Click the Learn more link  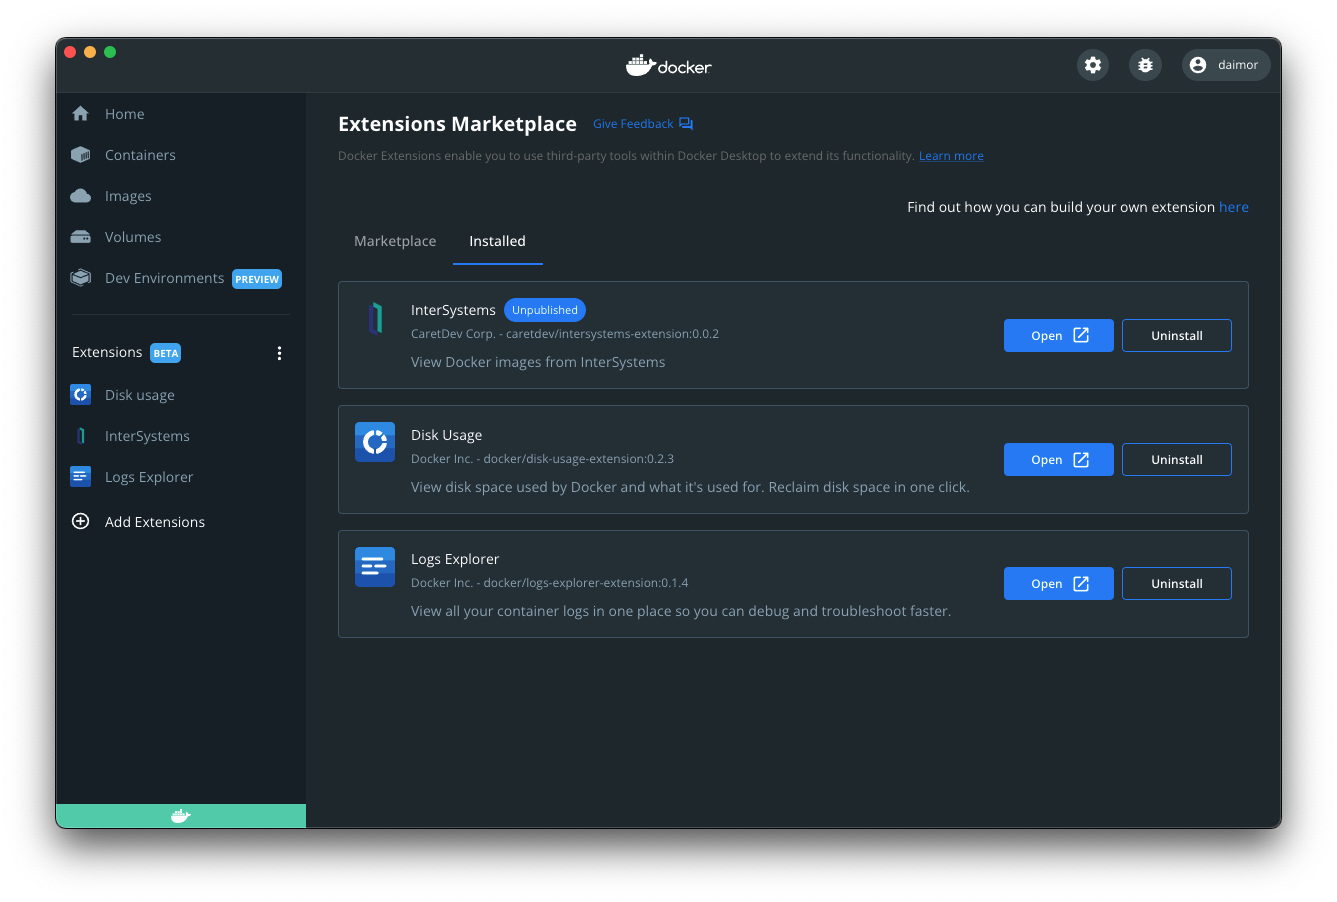pos(951,156)
